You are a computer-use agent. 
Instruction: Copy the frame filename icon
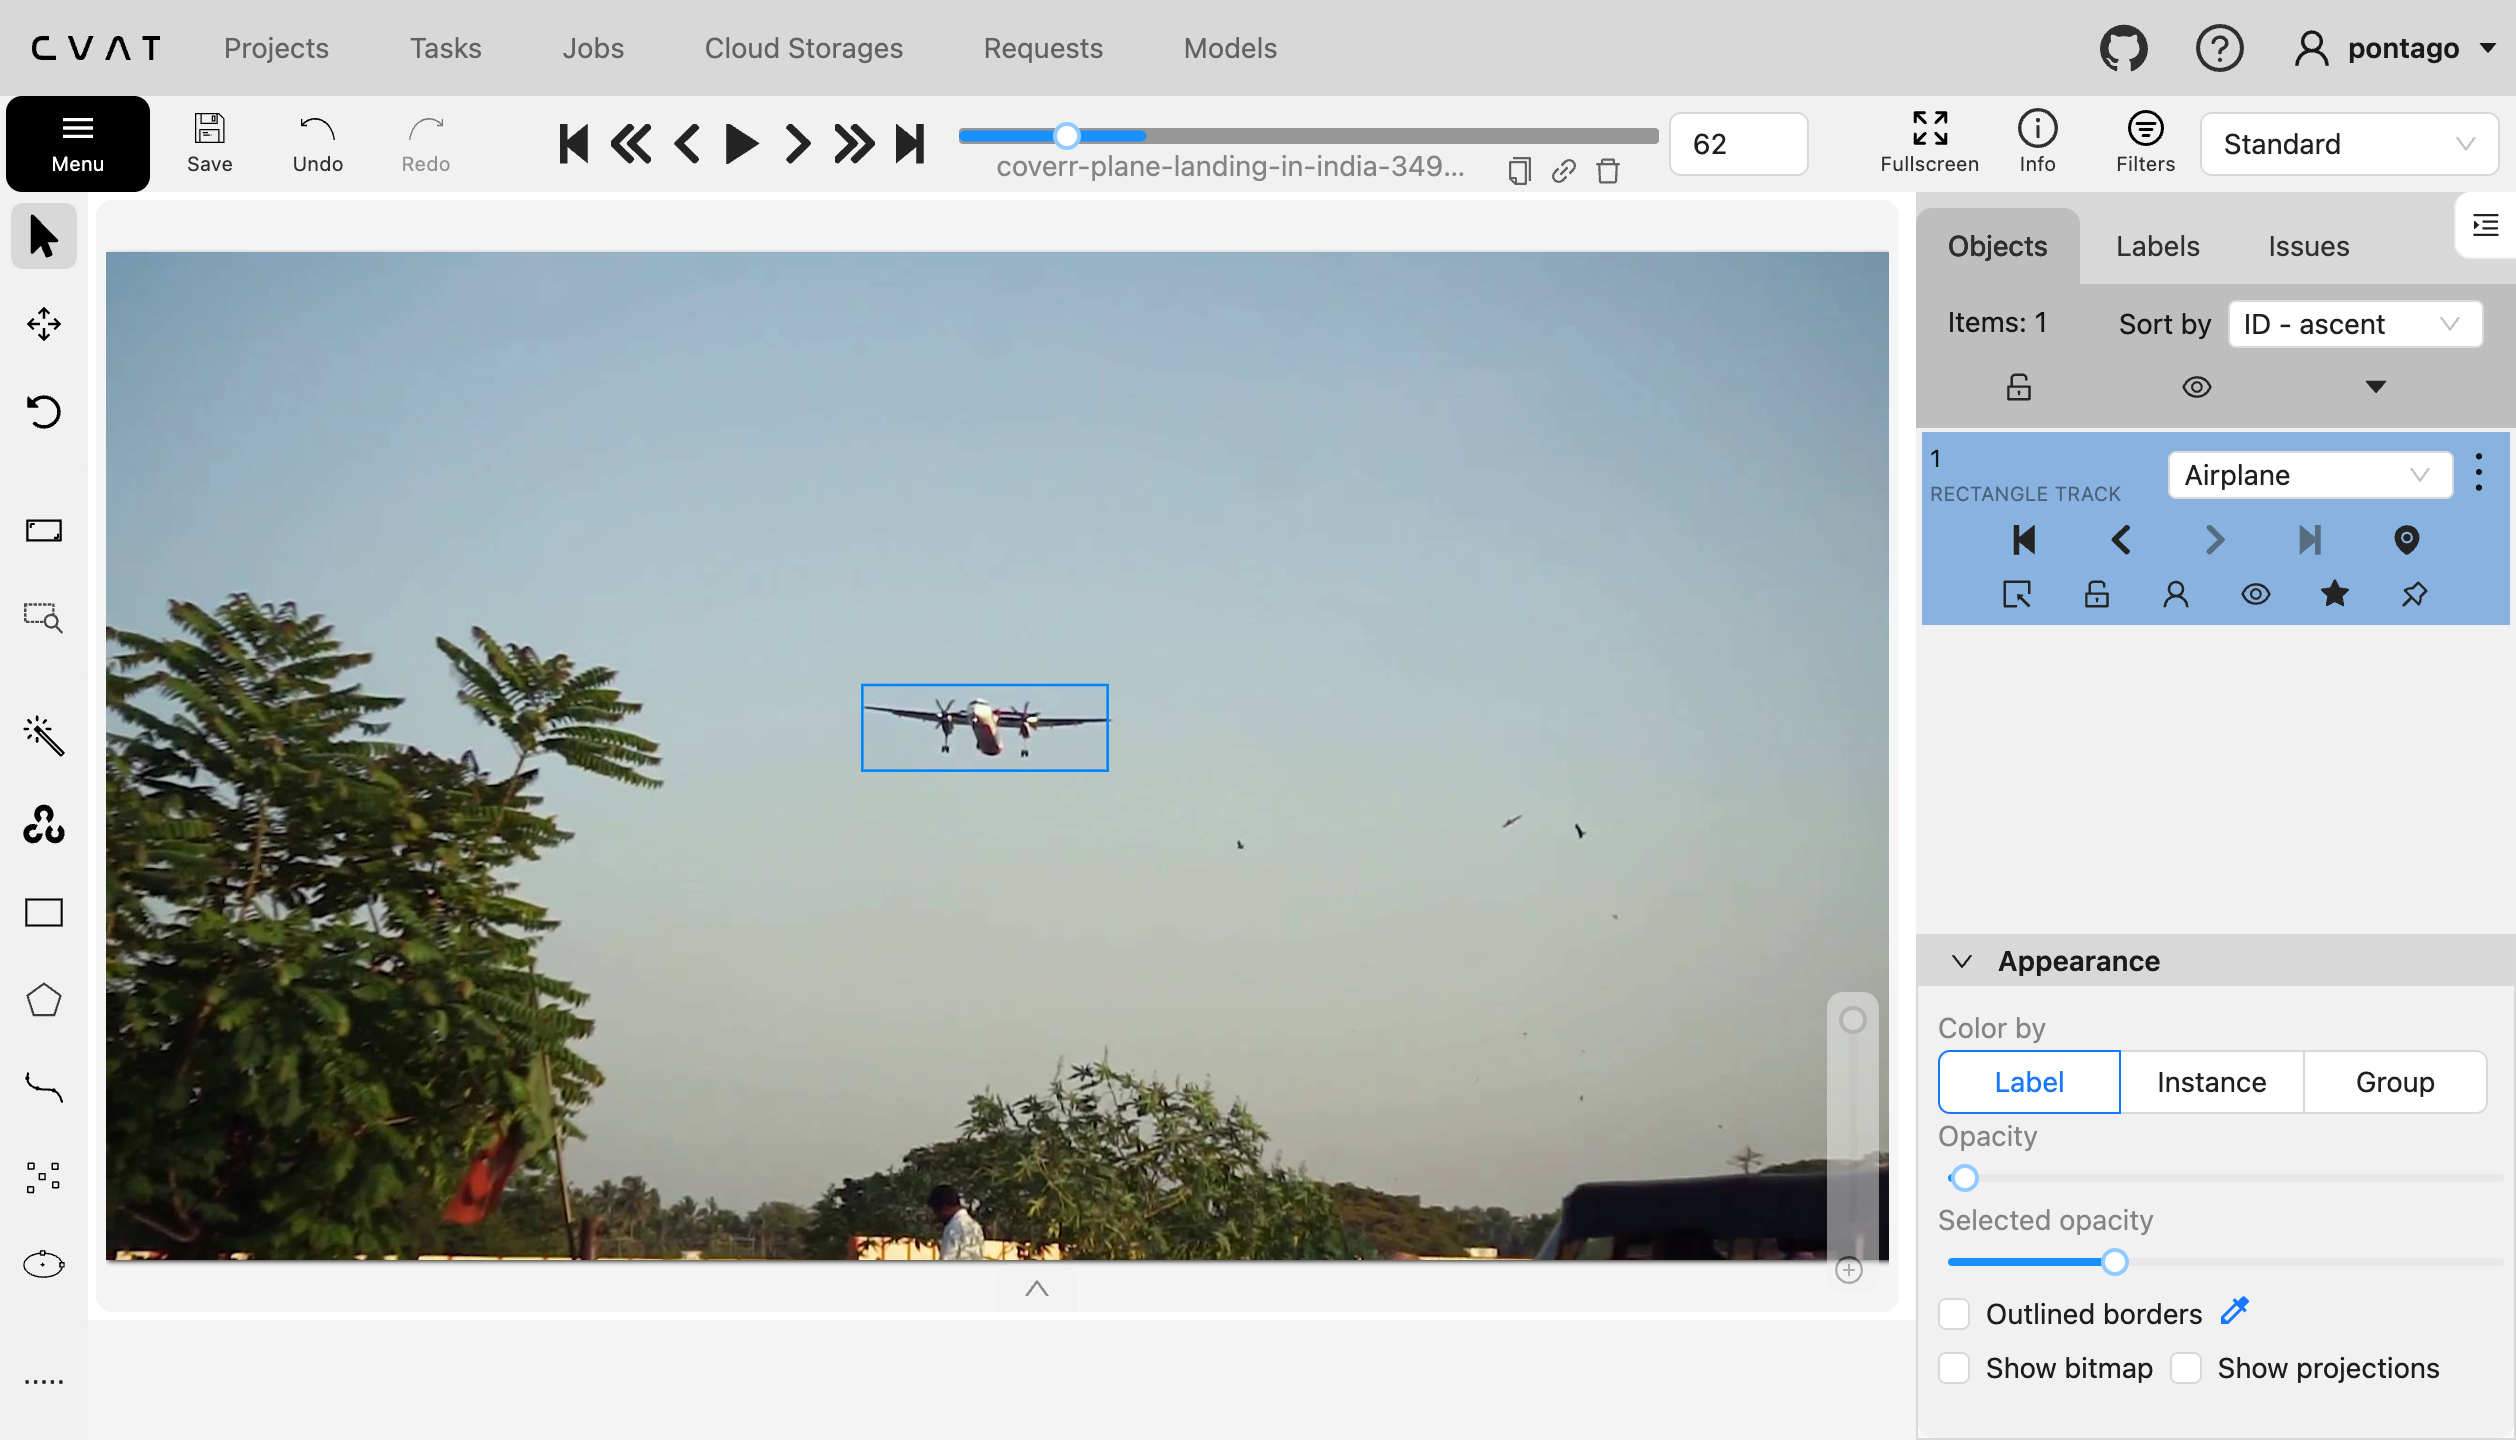coord(1519,171)
